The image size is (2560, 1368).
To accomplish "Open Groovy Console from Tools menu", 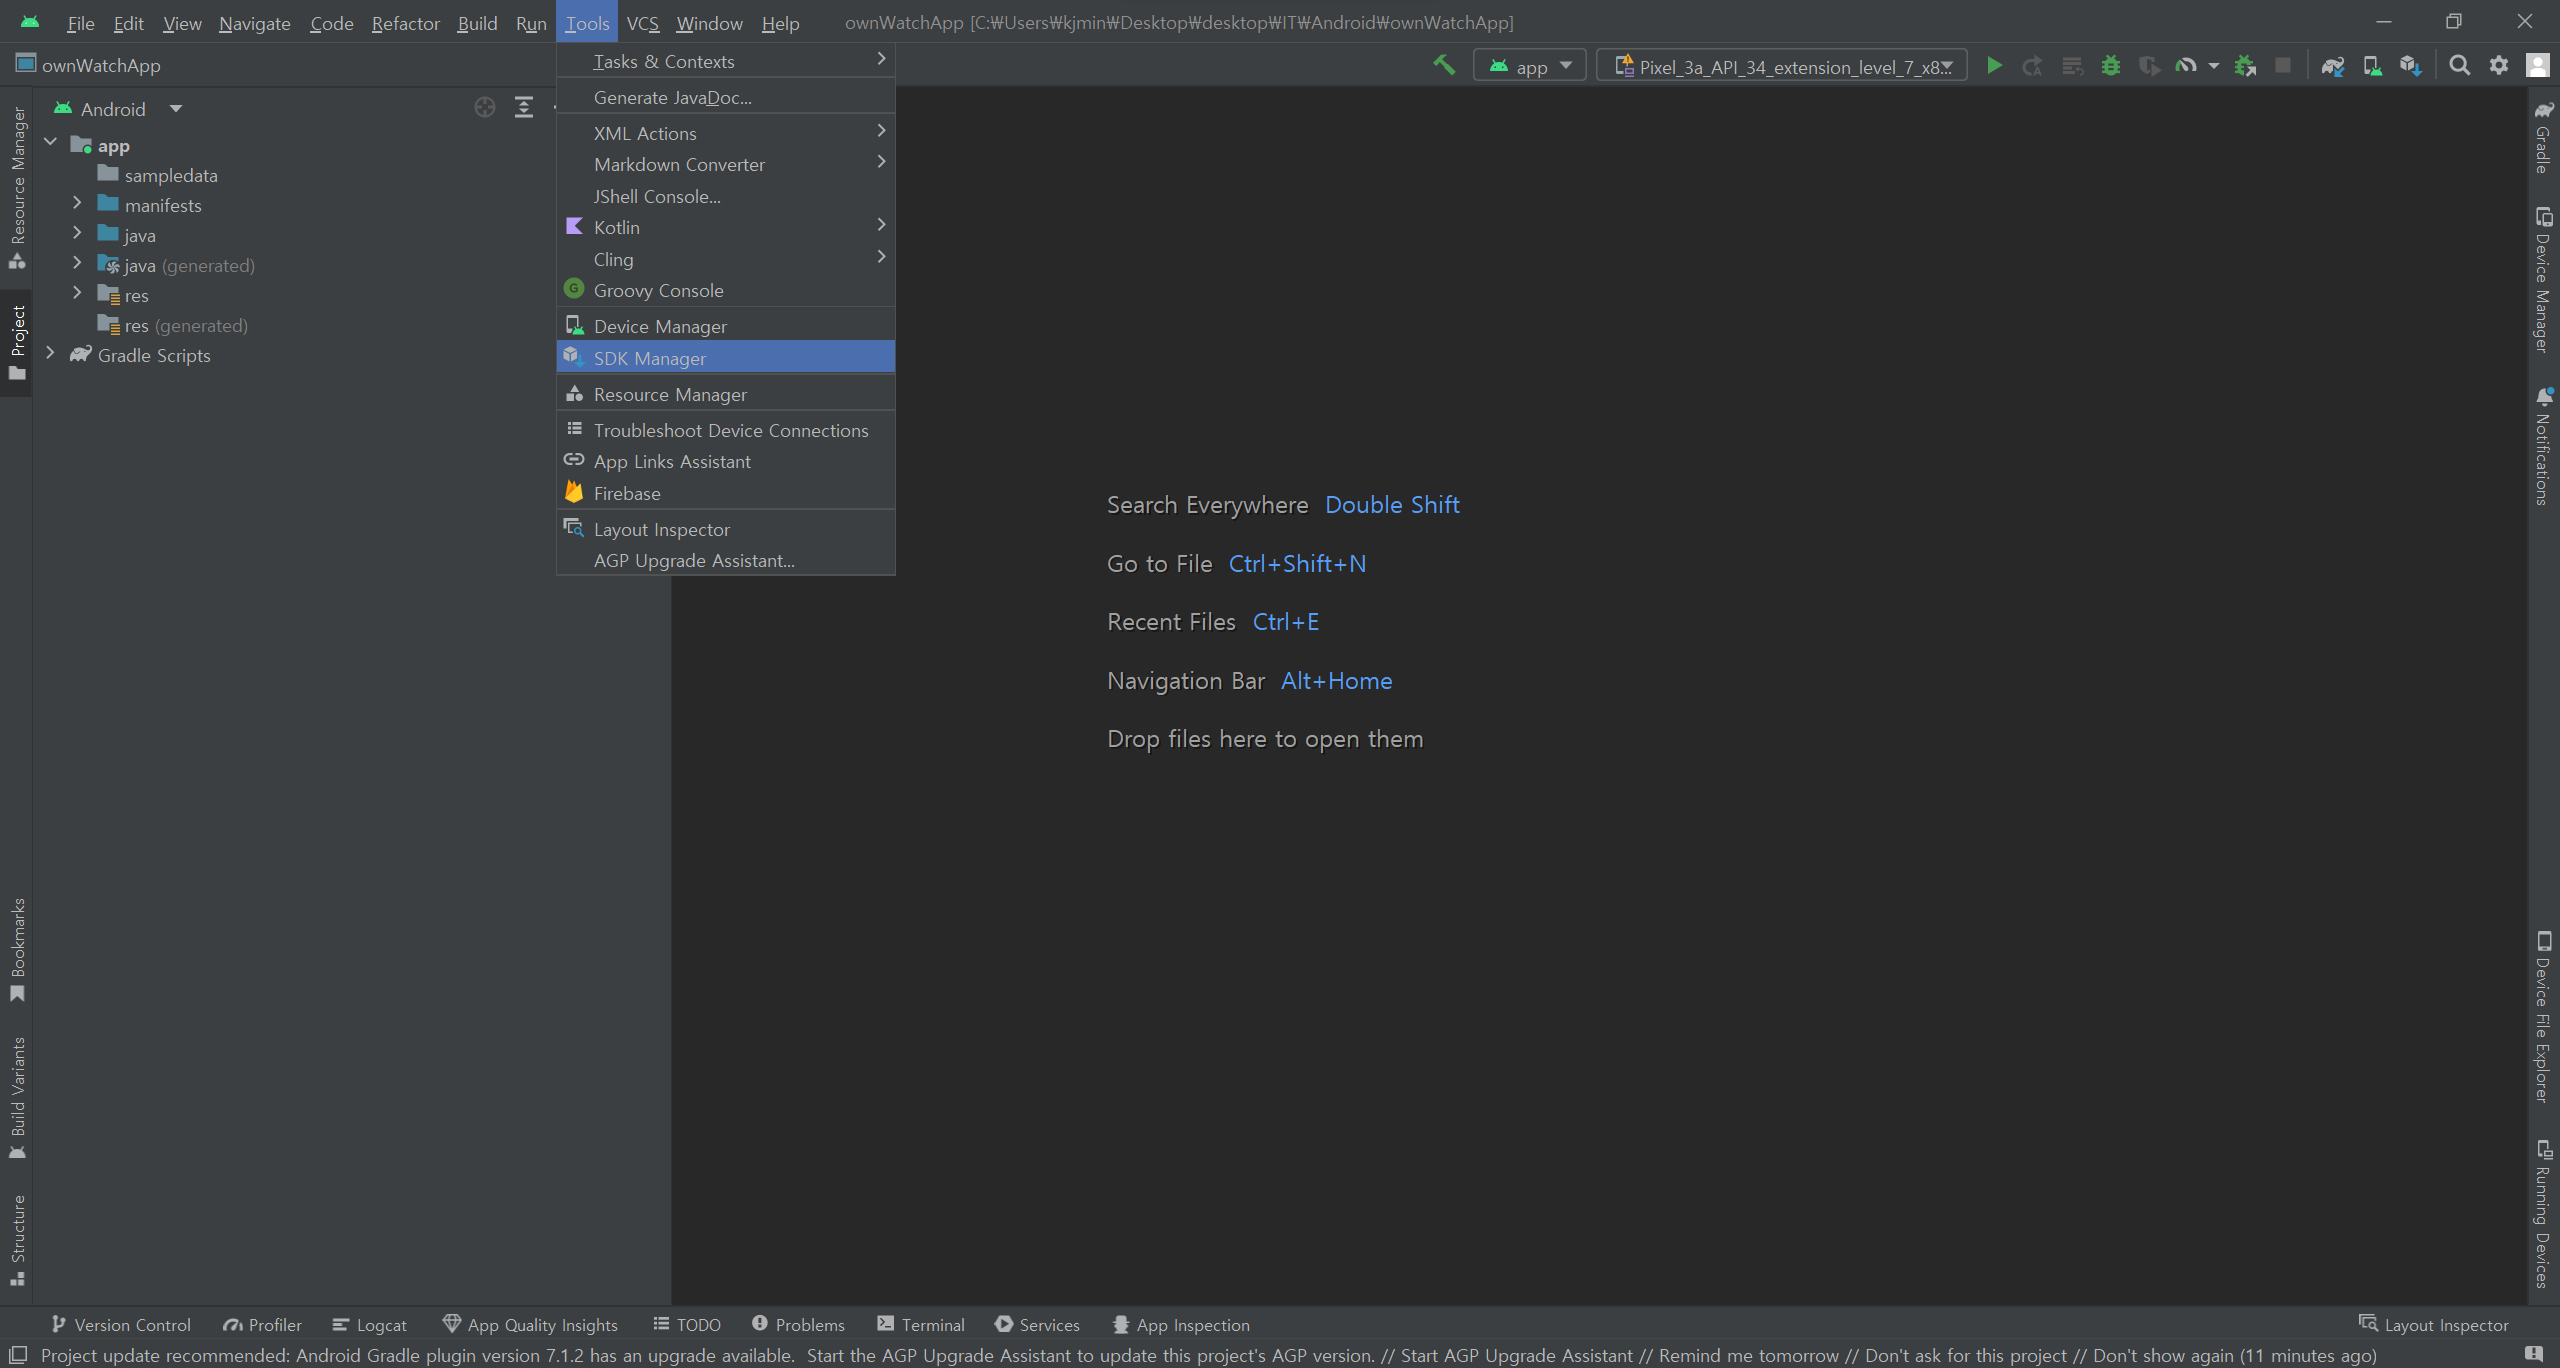I will click(x=726, y=290).
